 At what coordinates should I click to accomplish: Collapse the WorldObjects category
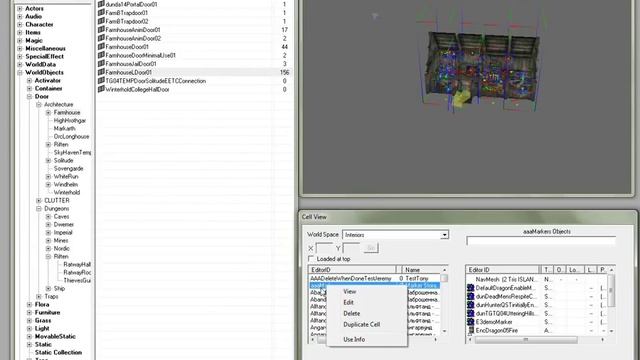click(x=20, y=73)
